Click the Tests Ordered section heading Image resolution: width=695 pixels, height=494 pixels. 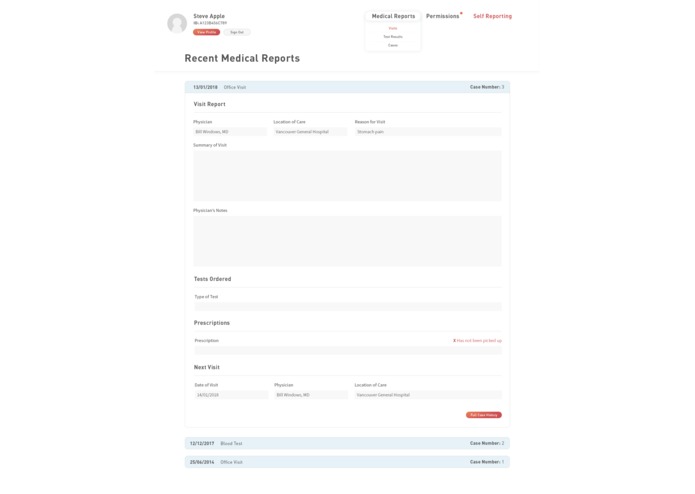pyautogui.click(x=212, y=279)
